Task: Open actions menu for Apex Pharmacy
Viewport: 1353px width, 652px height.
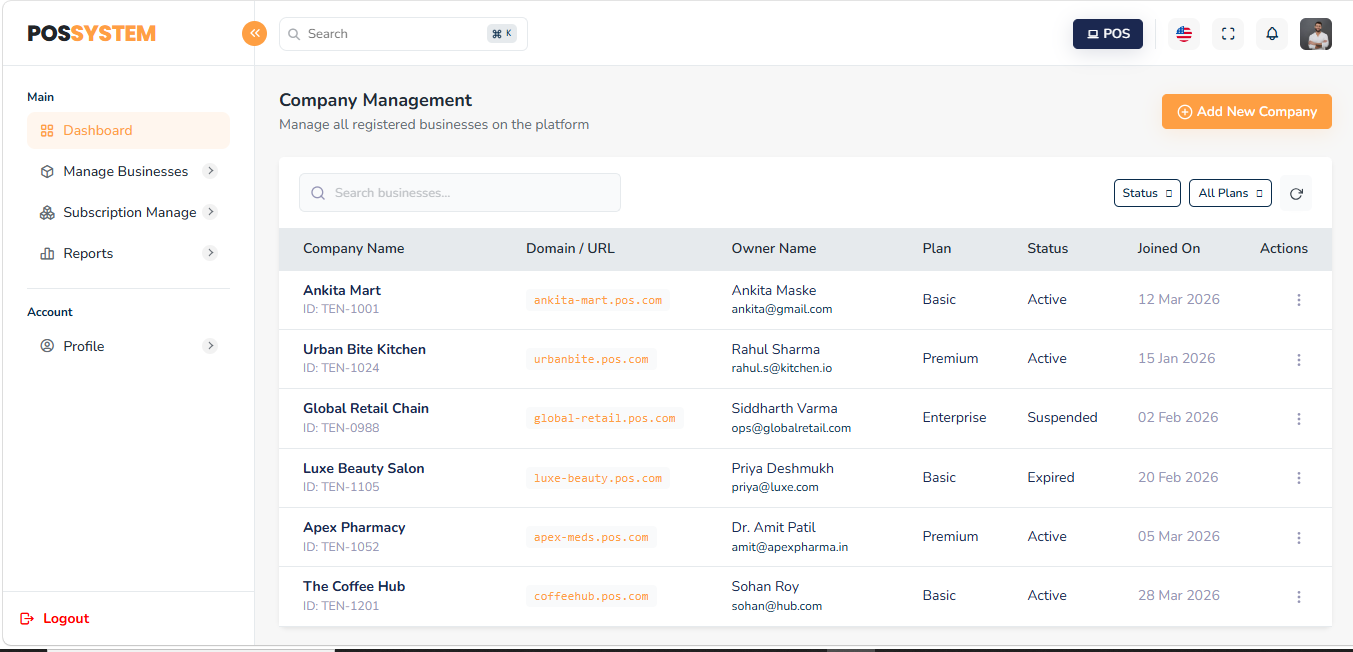Action: [x=1298, y=538]
